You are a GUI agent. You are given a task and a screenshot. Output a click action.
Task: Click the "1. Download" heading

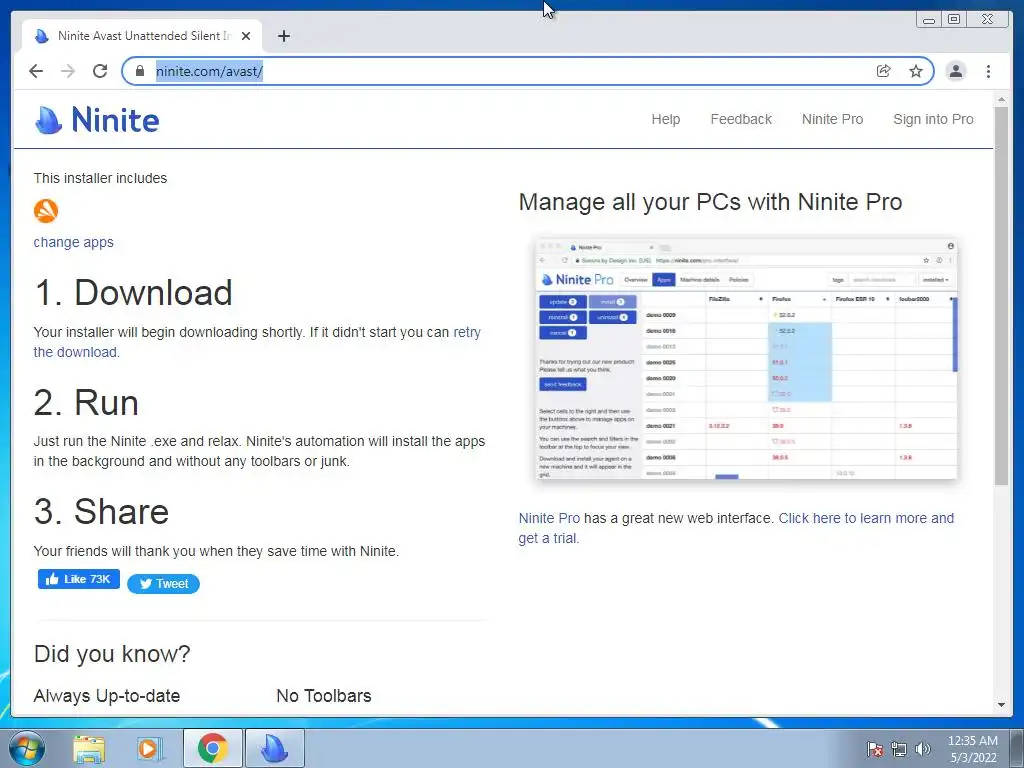click(133, 293)
